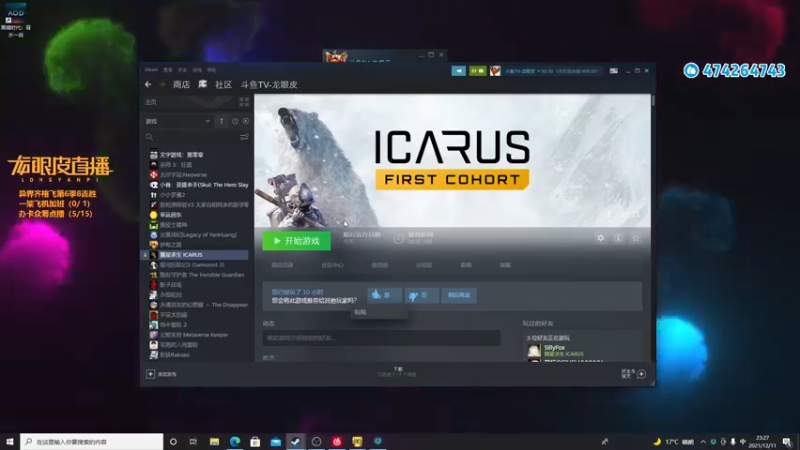Viewport: 800px width, 450px height.
Task: Toggle the recent-activity clock filter icon
Action: (235, 121)
